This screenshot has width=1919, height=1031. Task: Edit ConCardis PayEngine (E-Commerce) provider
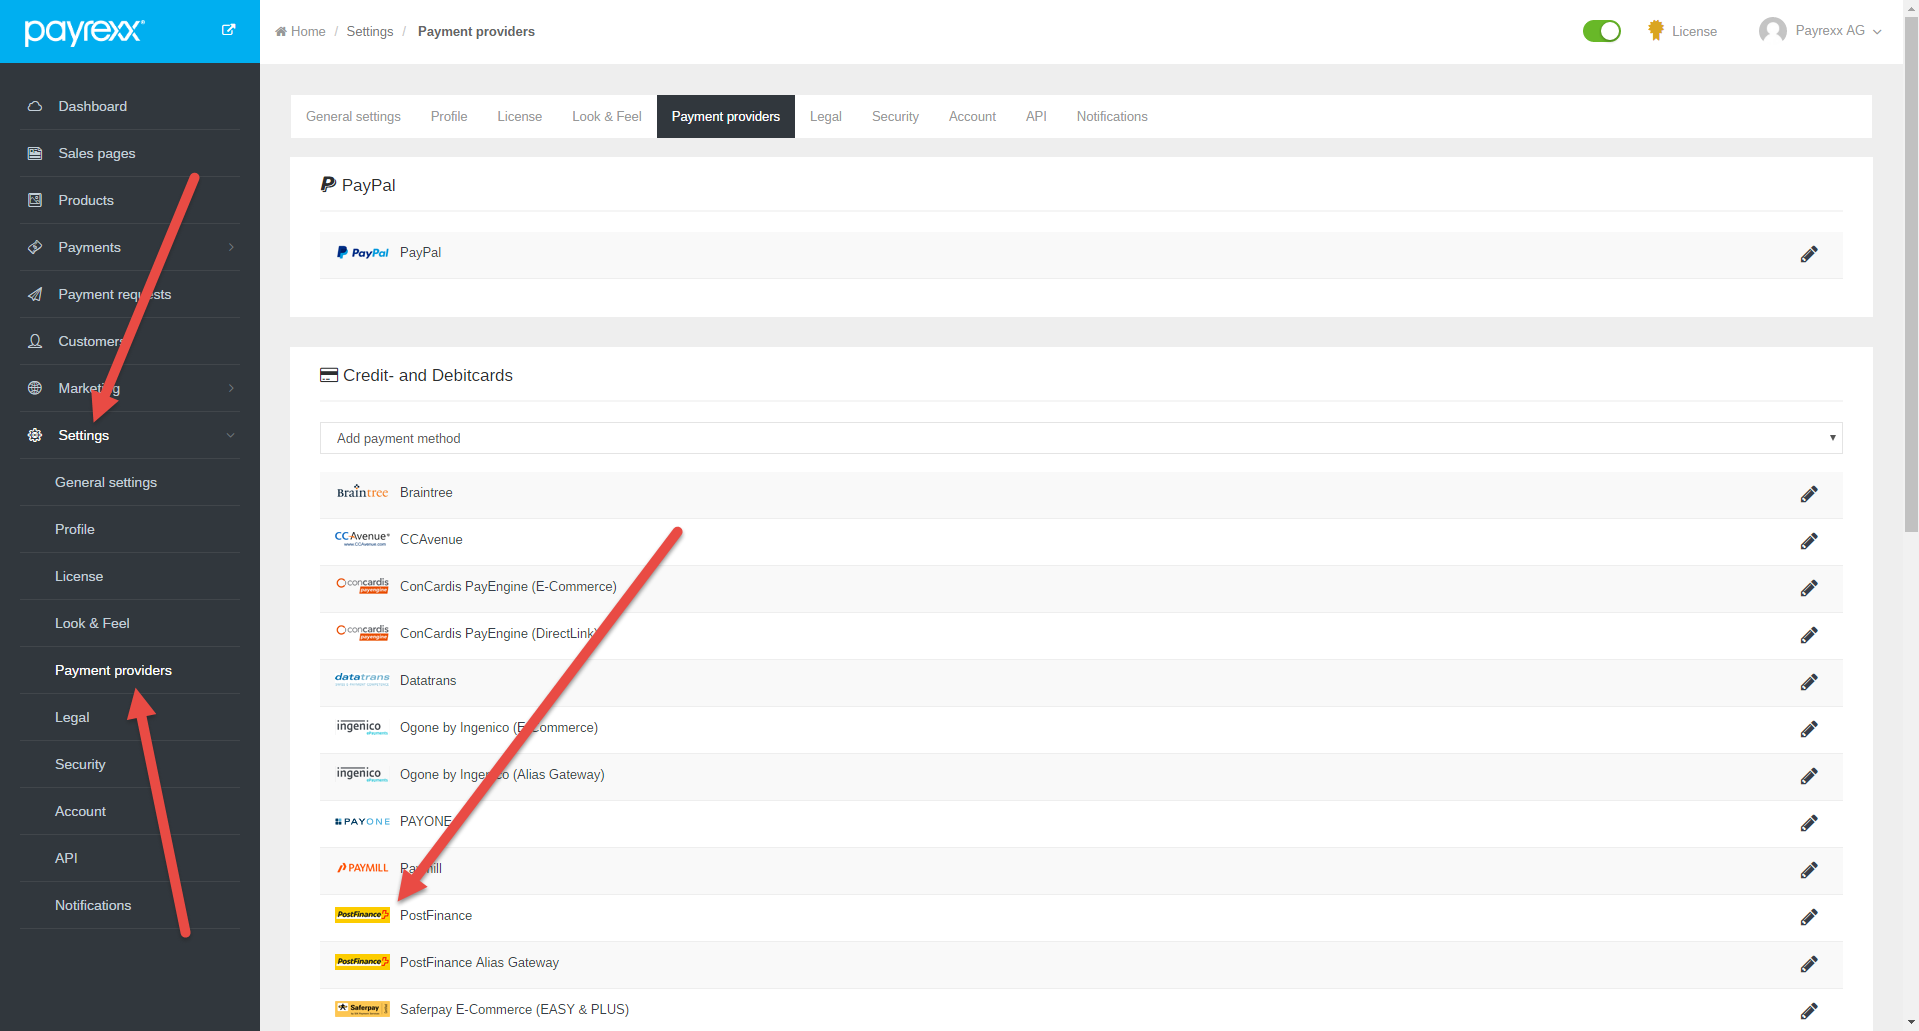pos(1809,588)
